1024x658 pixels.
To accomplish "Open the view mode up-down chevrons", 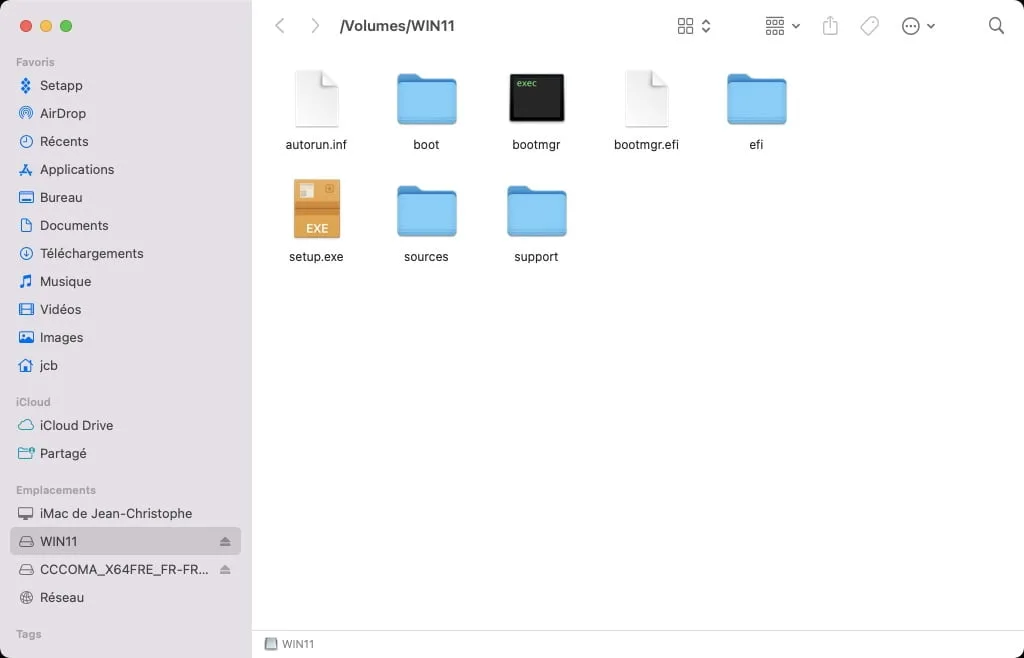I will [x=706, y=26].
